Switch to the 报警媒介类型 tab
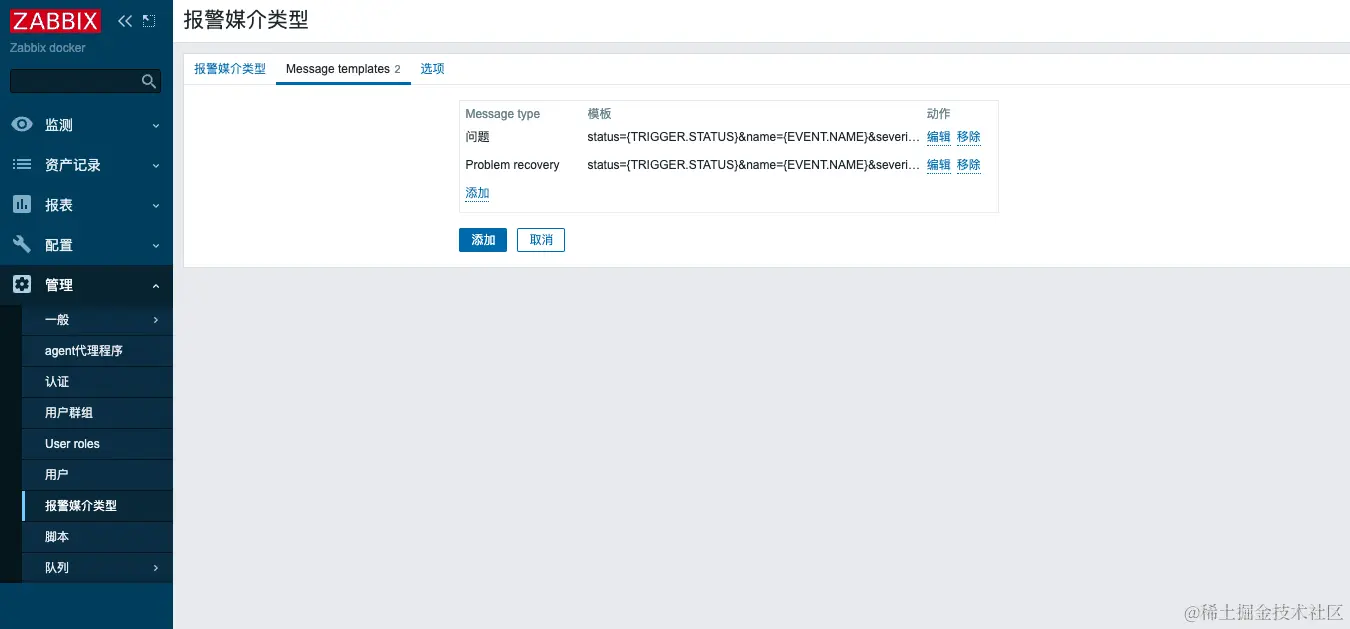1350x629 pixels. click(x=230, y=69)
